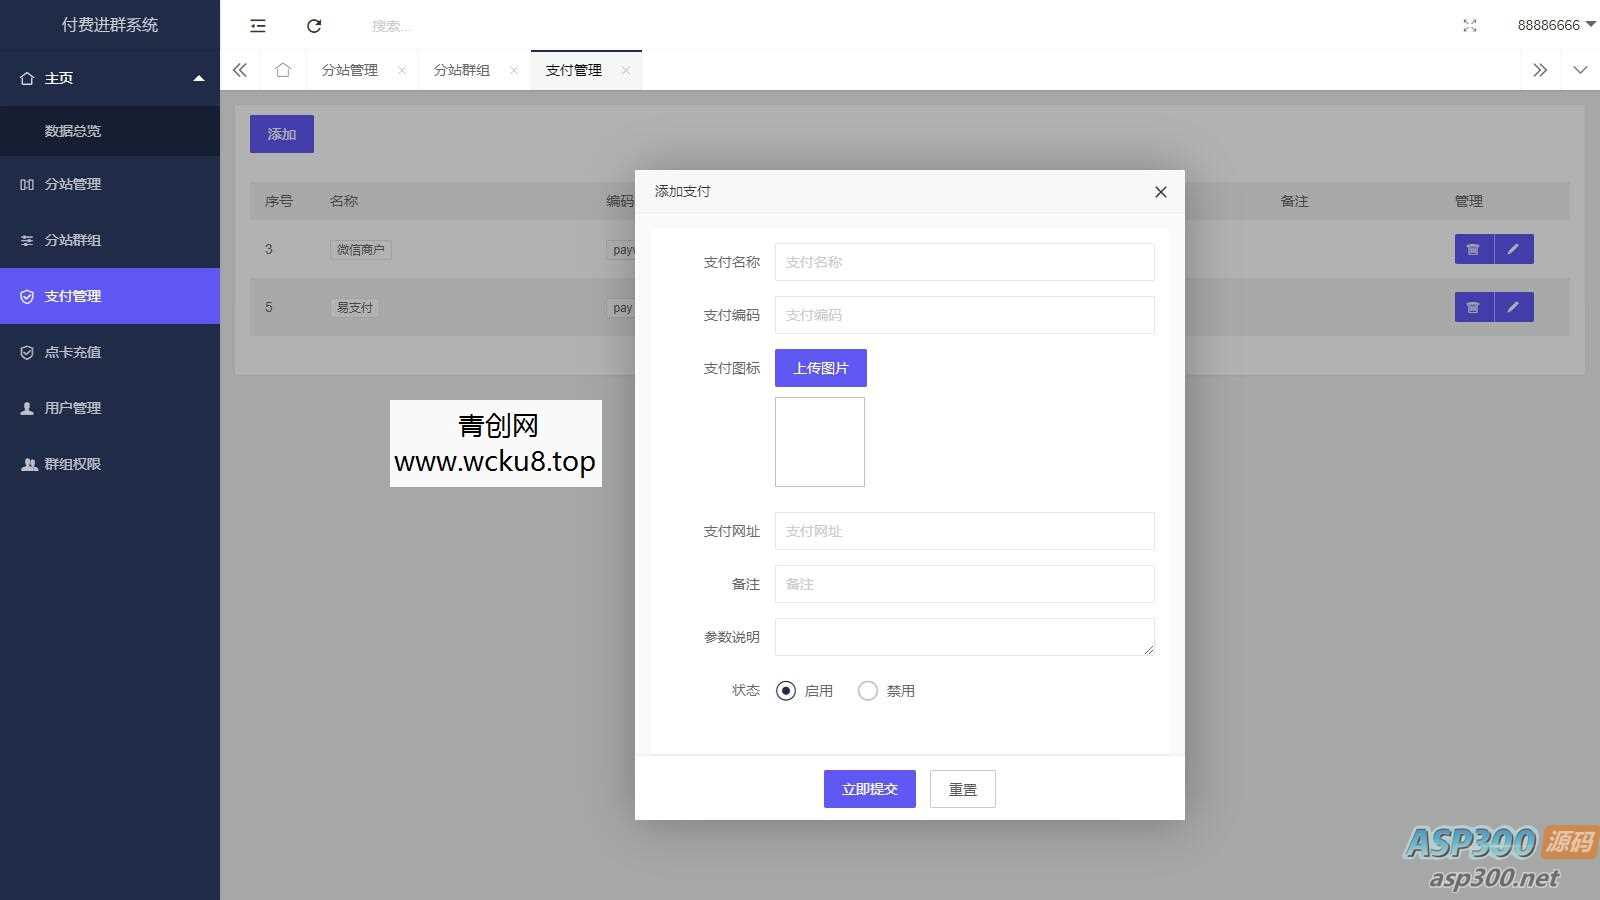This screenshot has width=1600, height=900.
Task: Switch to the 分站管理 tab
Action: [349, 70]
